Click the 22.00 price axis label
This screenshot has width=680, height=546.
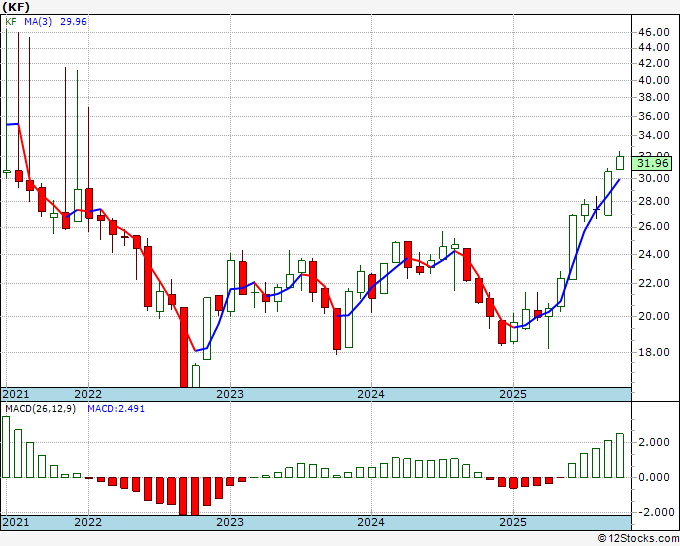[x=653, y=283]
